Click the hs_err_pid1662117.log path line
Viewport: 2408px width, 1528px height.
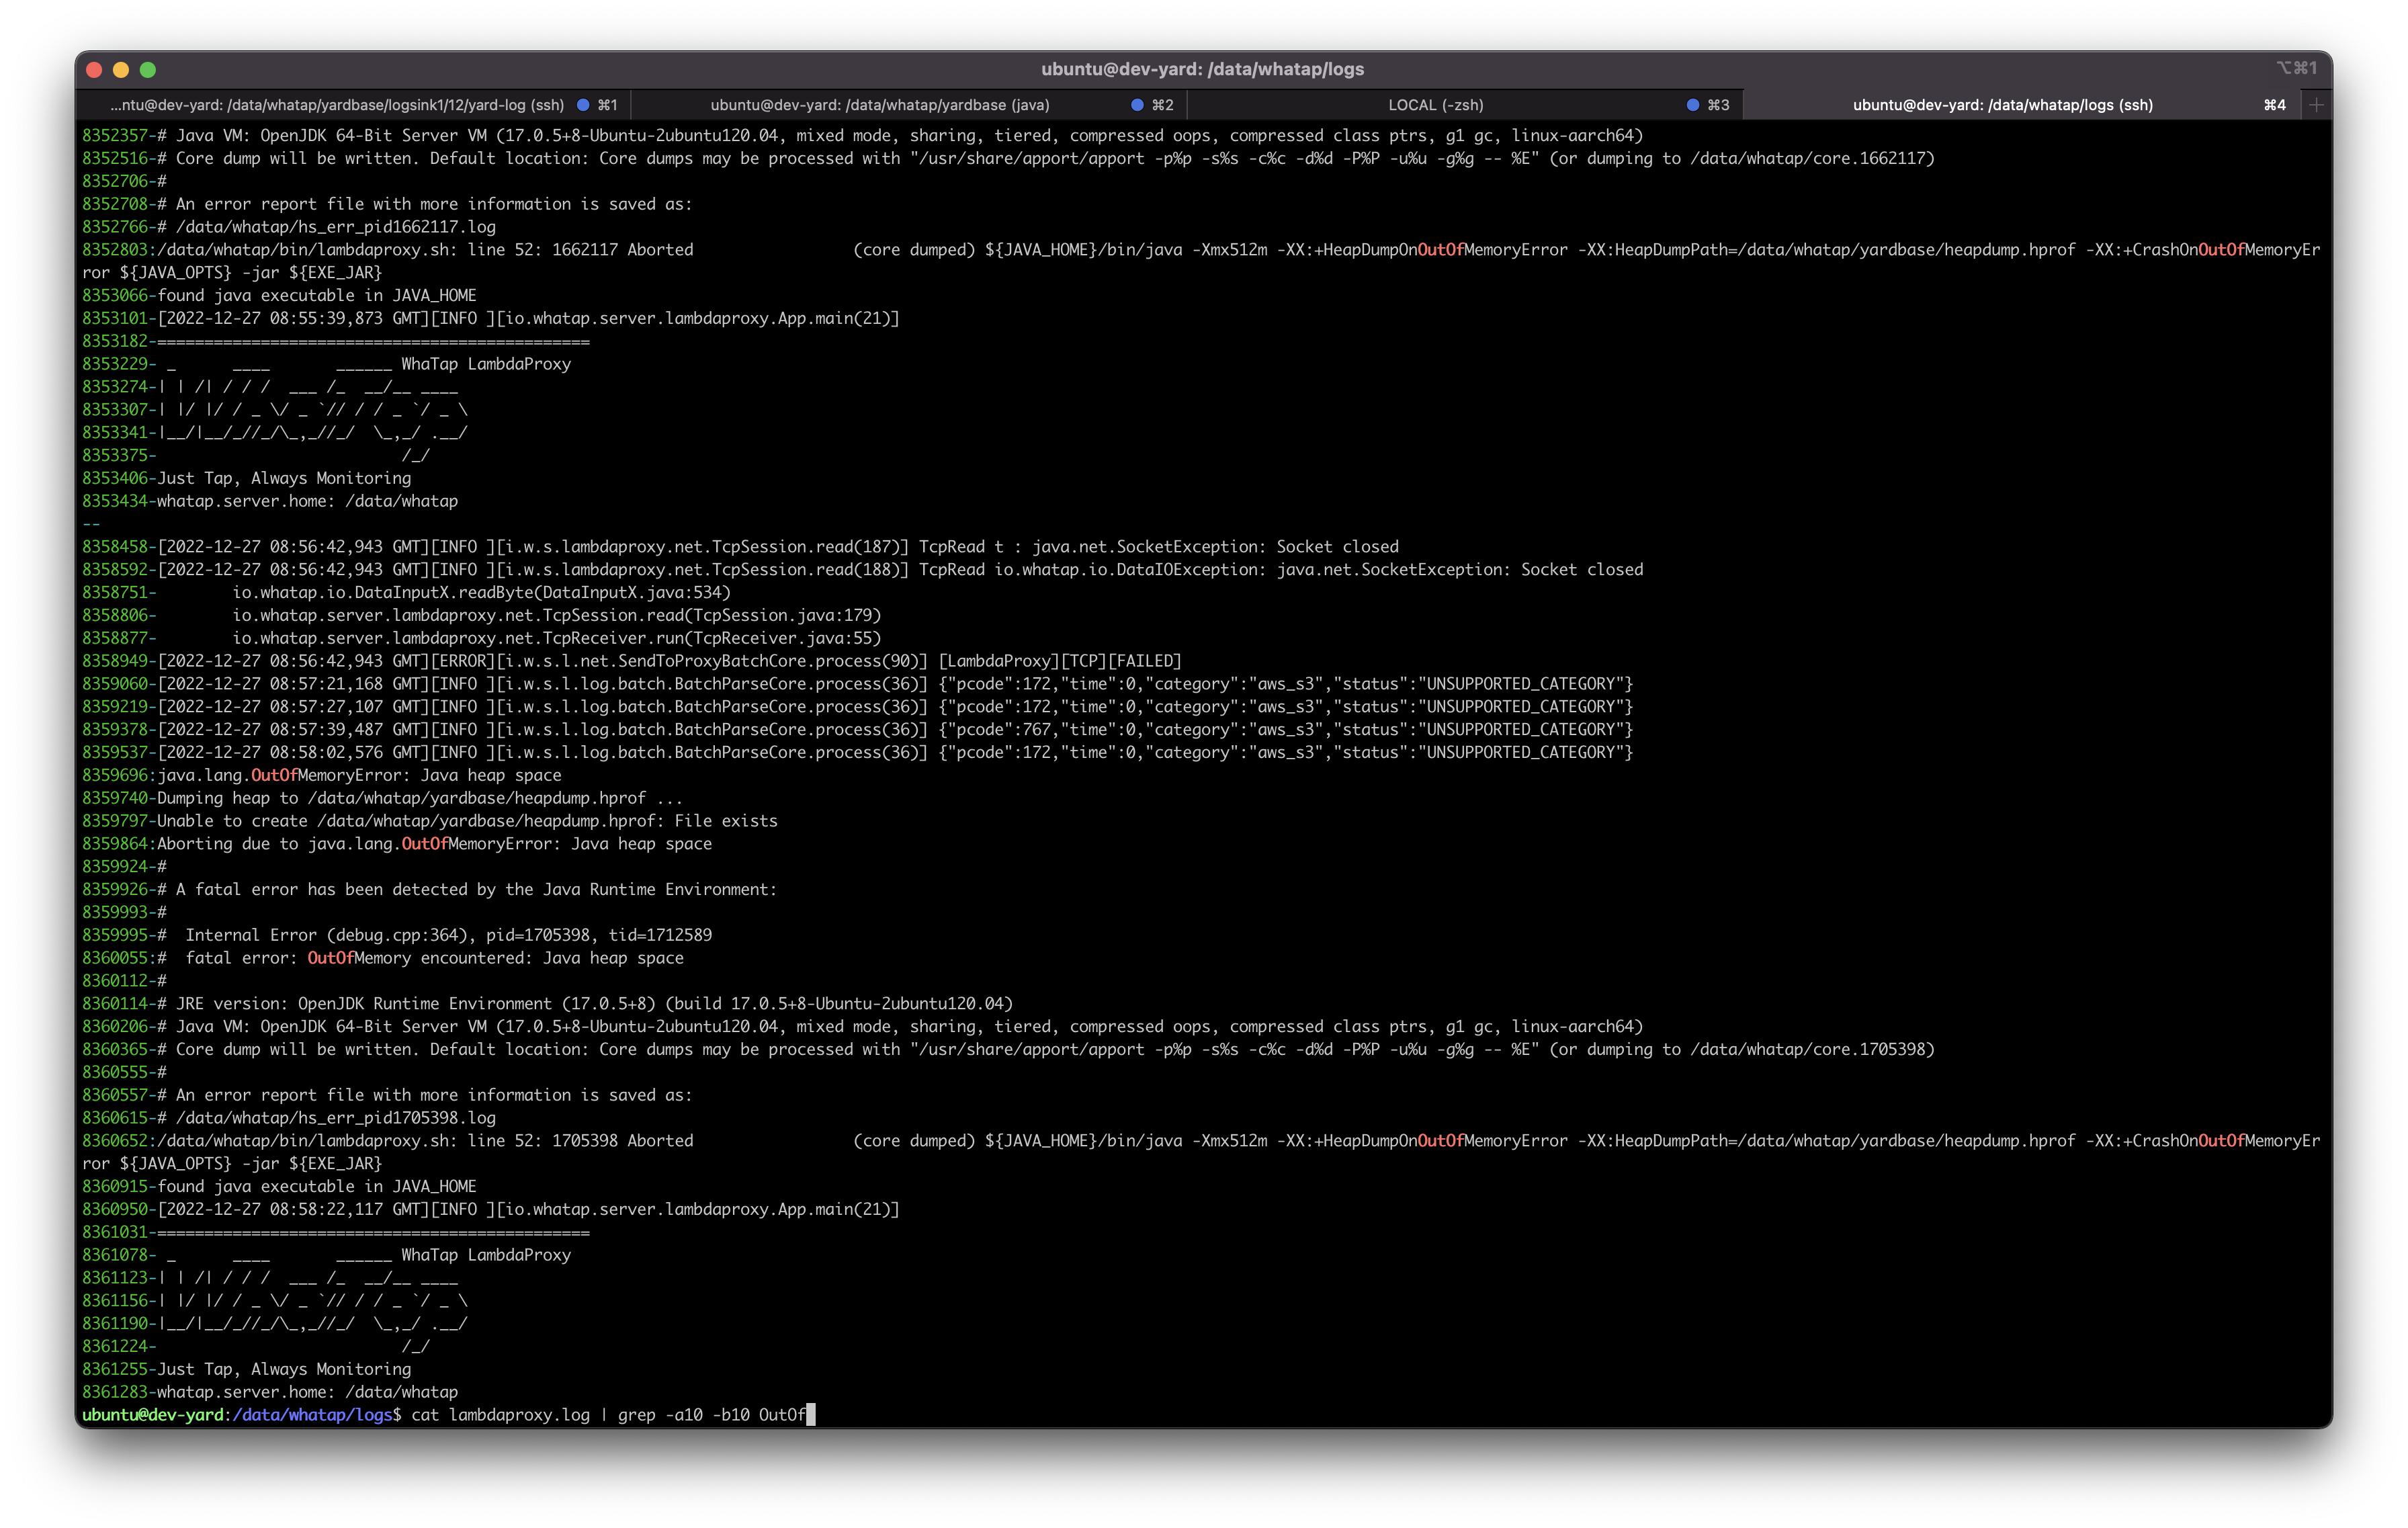click(x=336, y=227)
